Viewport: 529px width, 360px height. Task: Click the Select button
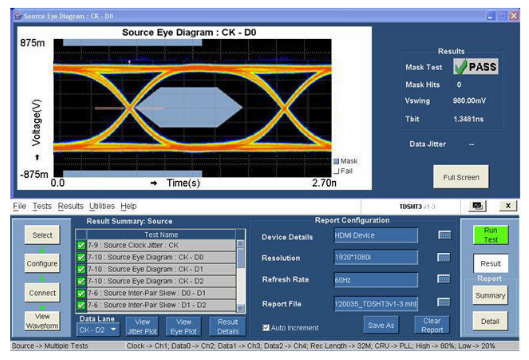pos(42,235)
